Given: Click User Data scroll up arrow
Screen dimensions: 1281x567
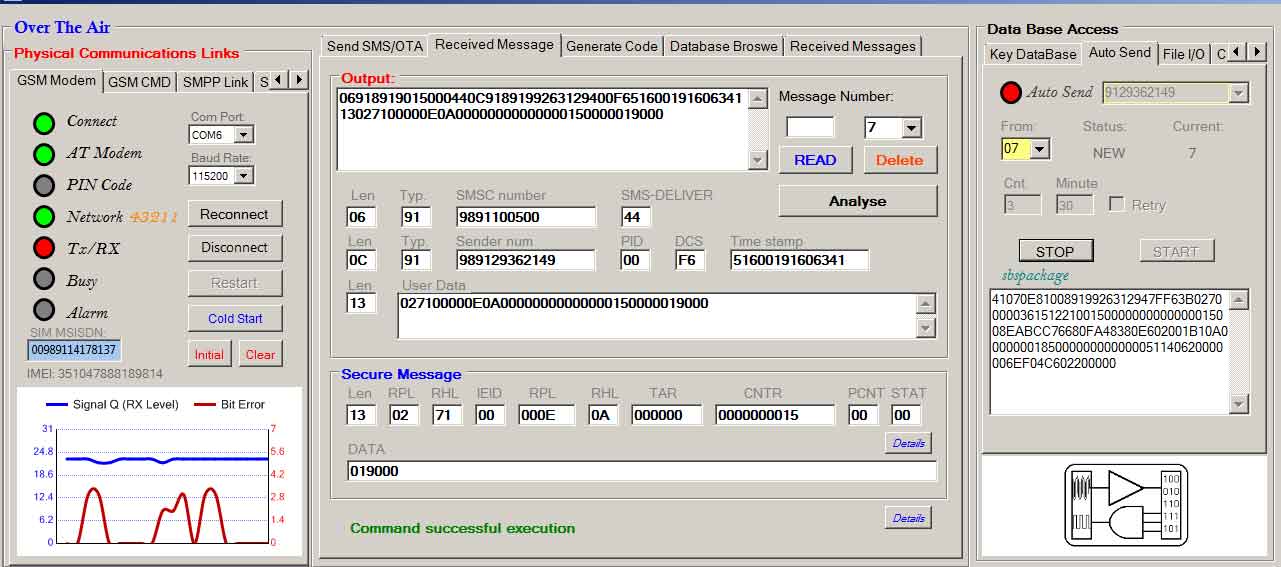Looking at the screenshot, I should [x=926, y=304].
